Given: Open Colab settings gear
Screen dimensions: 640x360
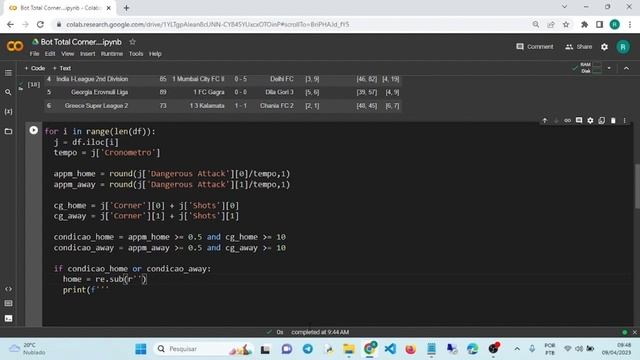Looking at the screenshot, I should click(x=604, y=47).
